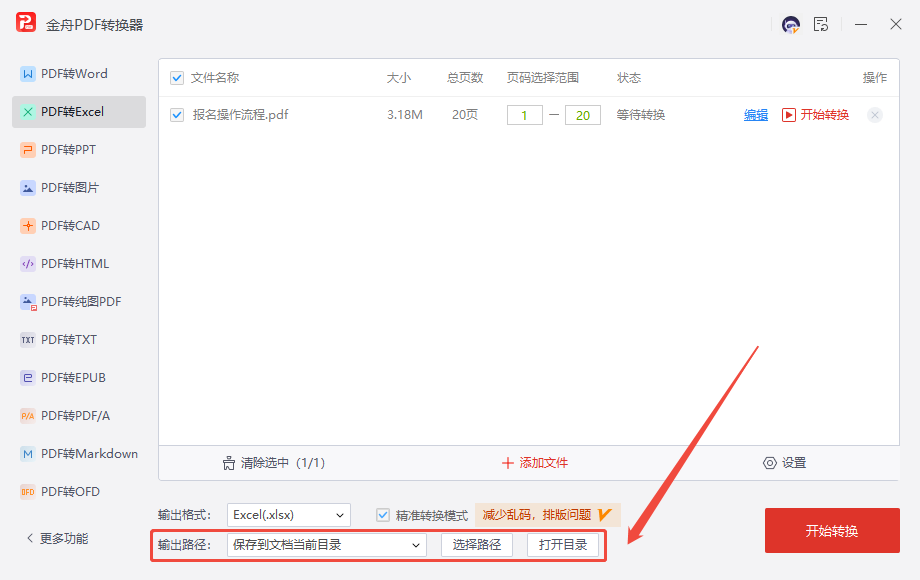
Task: Click the PDF转PDF/A icon
Action: point(28,416)
